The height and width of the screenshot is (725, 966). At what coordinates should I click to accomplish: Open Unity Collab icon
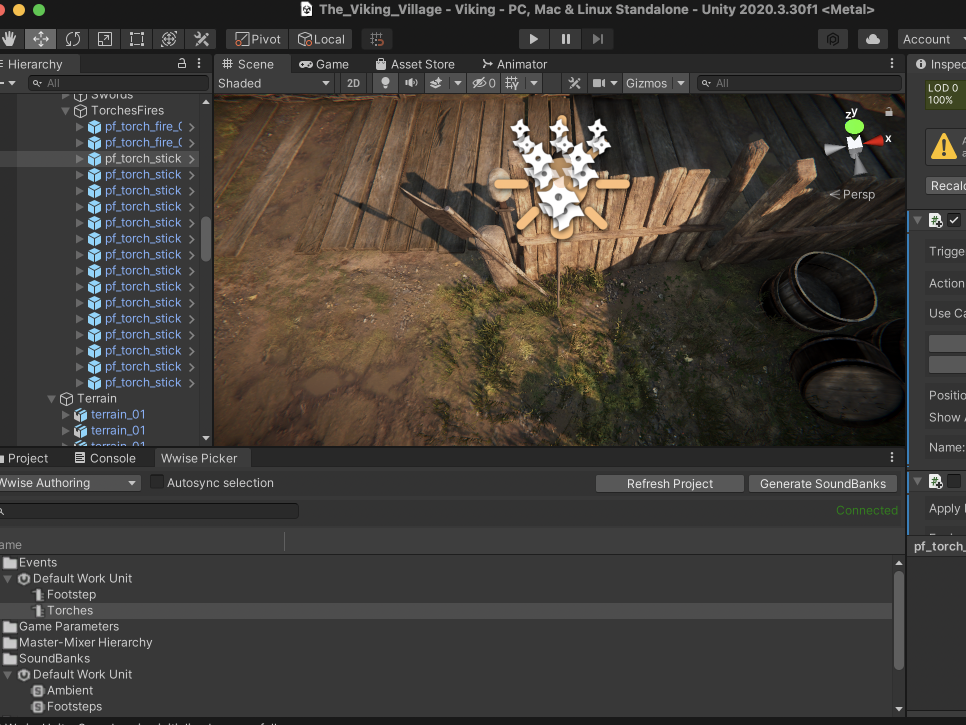coord(832,39)
